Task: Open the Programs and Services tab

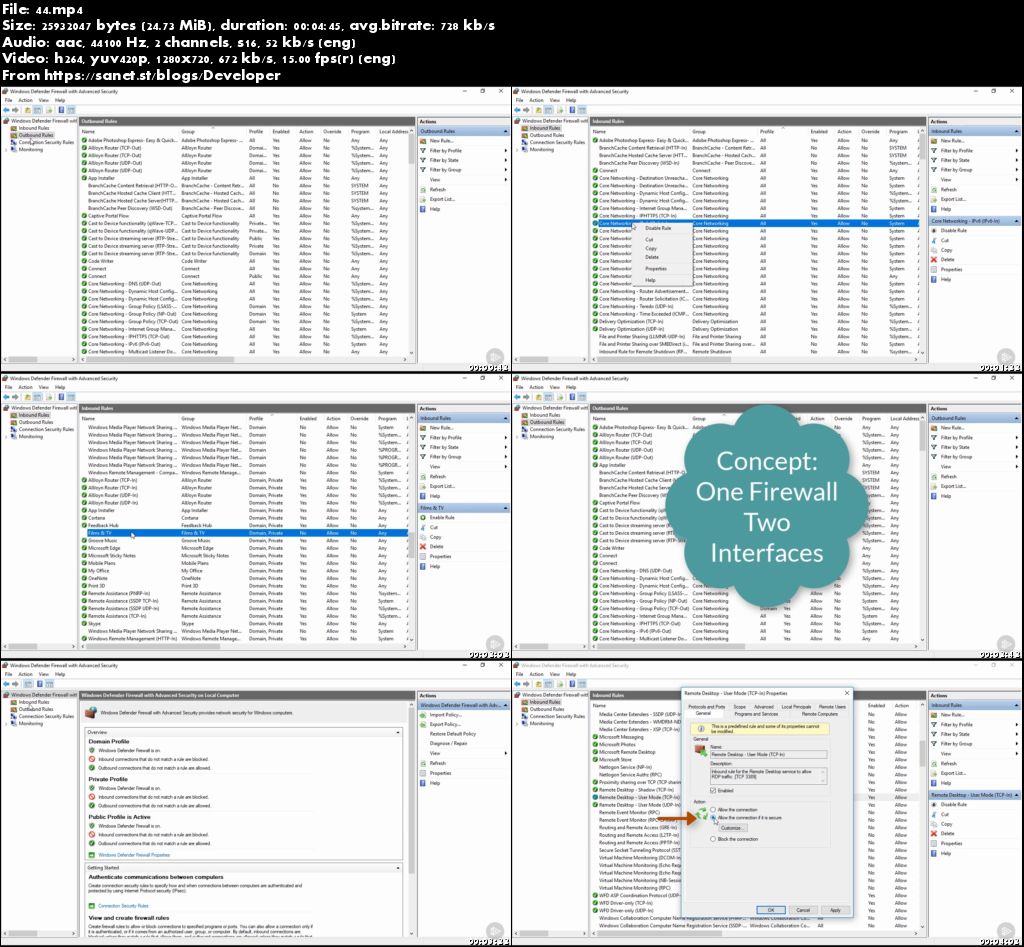Action: 756,714
